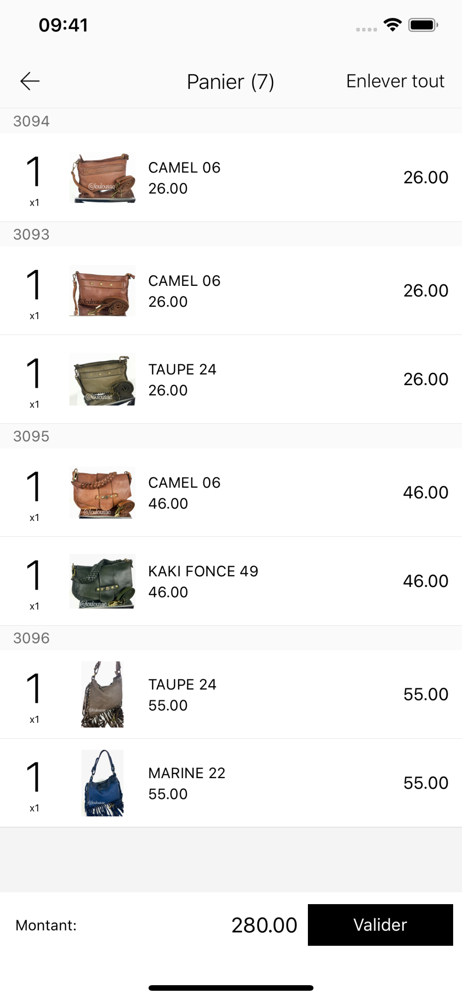462x1000 pixels.
Task: Click the Valider button
Action: tap(380, 925)
